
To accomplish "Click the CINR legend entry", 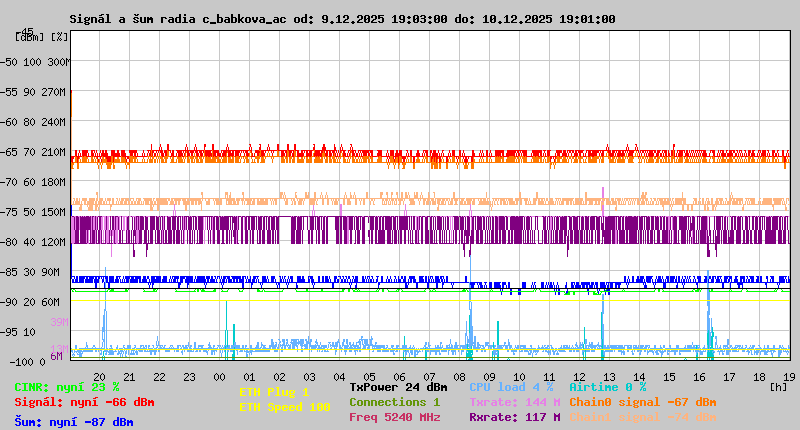I will tap(66, 387).
